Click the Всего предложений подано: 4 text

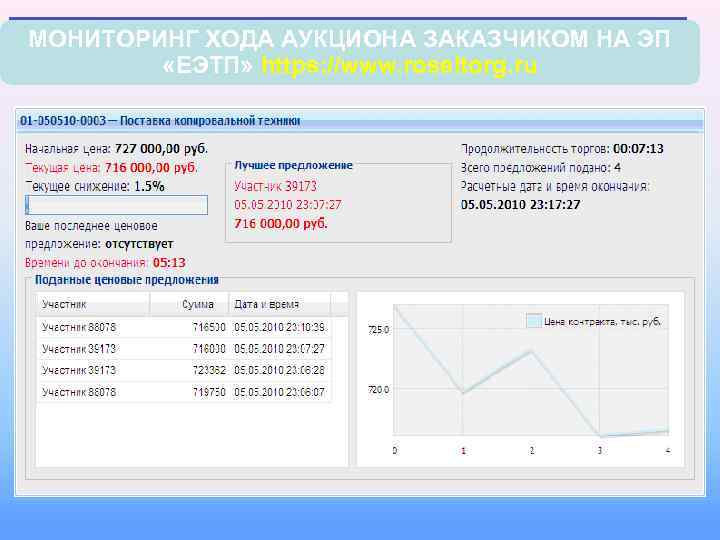(541, 168)
